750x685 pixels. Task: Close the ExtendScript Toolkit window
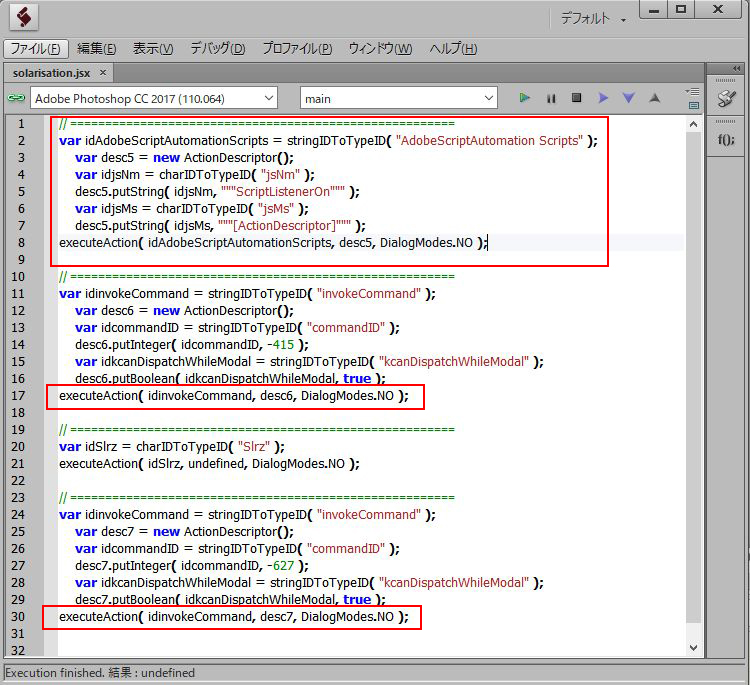(717, 10)
